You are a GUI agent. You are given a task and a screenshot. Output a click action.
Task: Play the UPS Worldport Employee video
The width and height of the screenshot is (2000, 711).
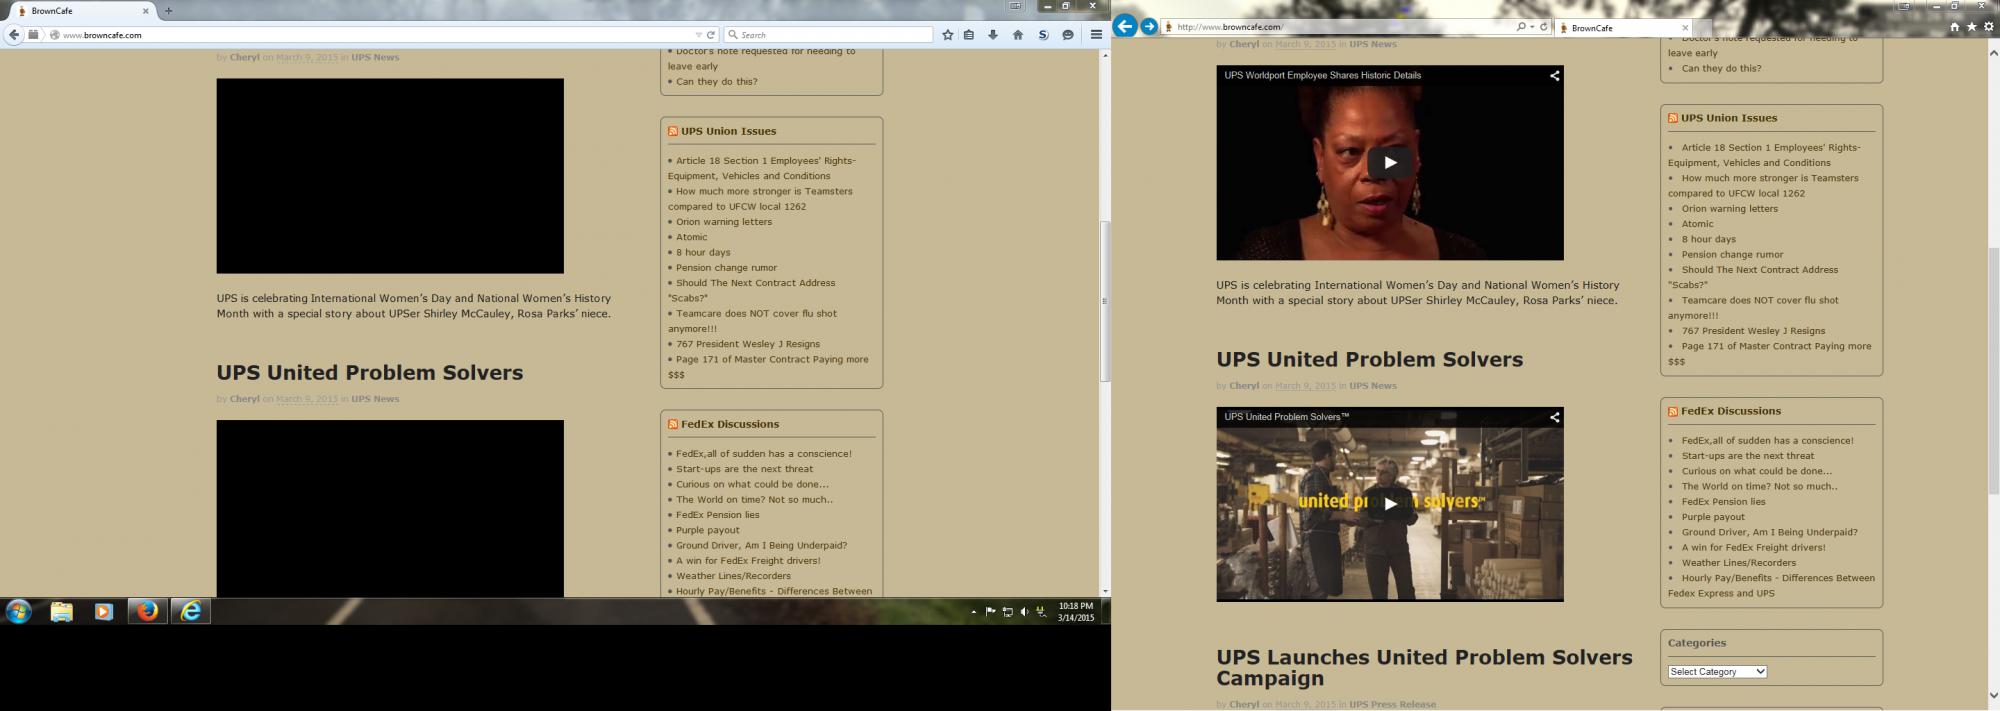pos(1389,162)
